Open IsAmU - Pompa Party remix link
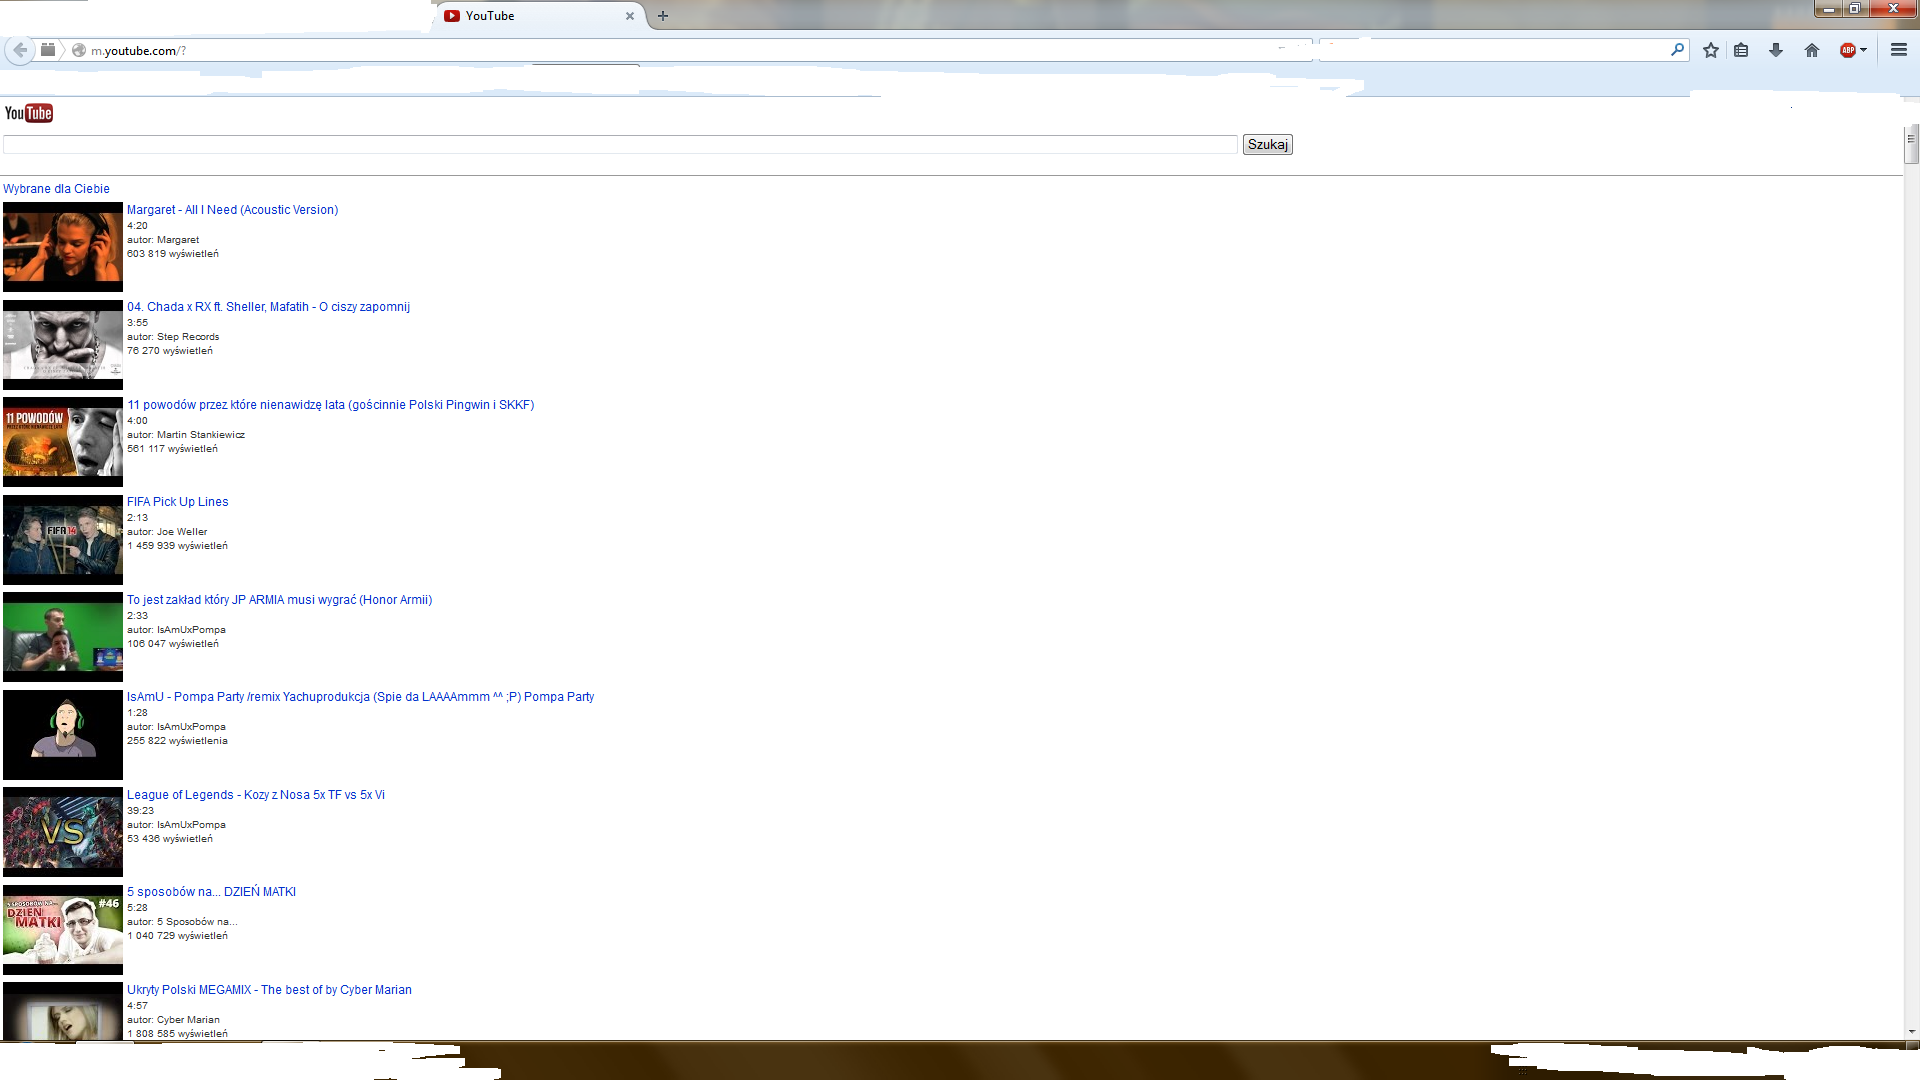 (x=360, y=697)
